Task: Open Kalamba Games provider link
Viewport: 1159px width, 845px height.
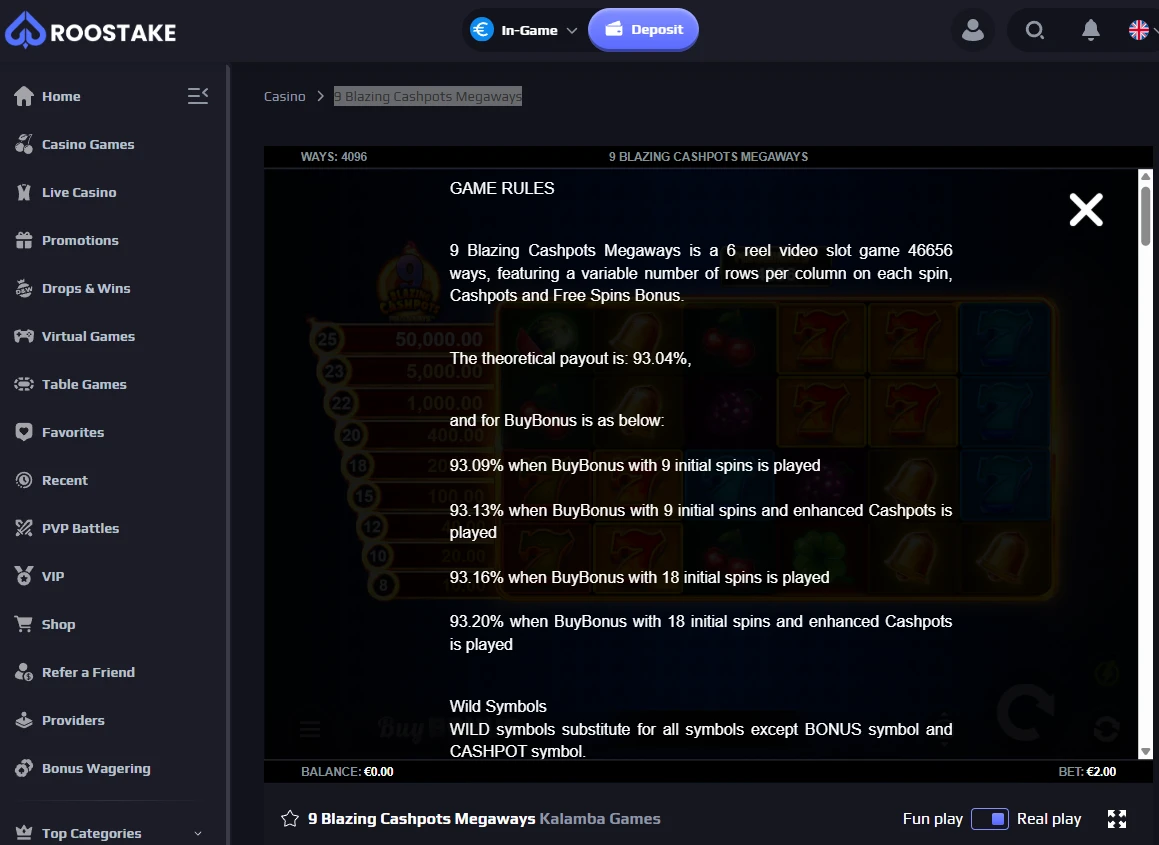Action: (600, 818)
